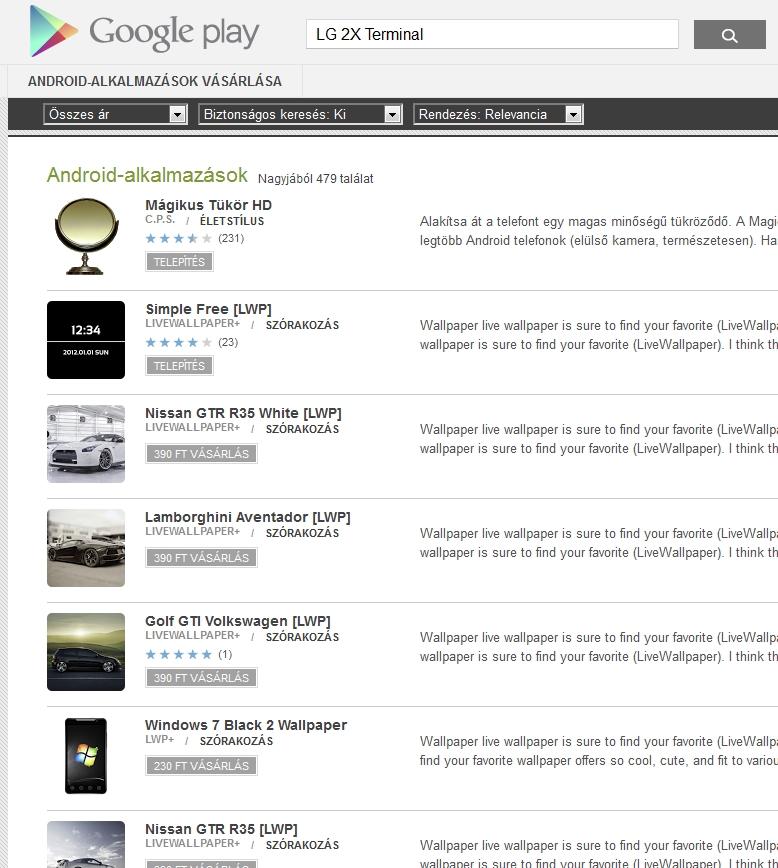Click the star rating of Mágikus Tükör HD

(x=178, y=239)
